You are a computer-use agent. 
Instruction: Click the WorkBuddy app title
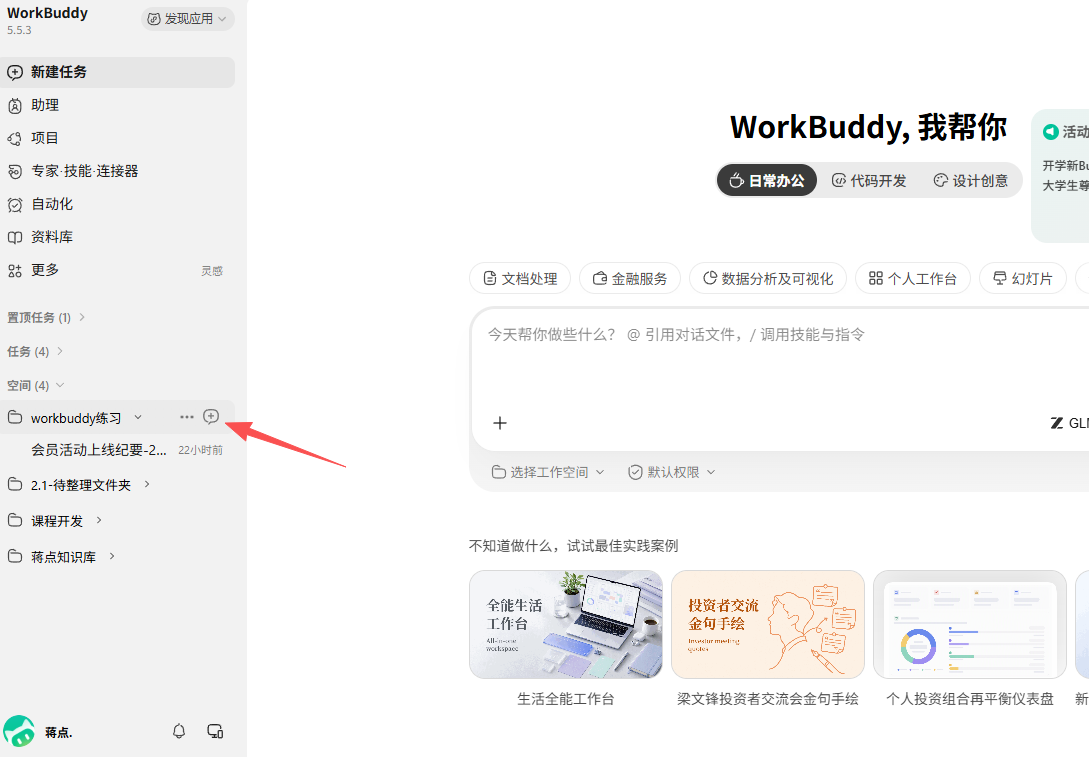pyautogui.click(x=47, y=13)
